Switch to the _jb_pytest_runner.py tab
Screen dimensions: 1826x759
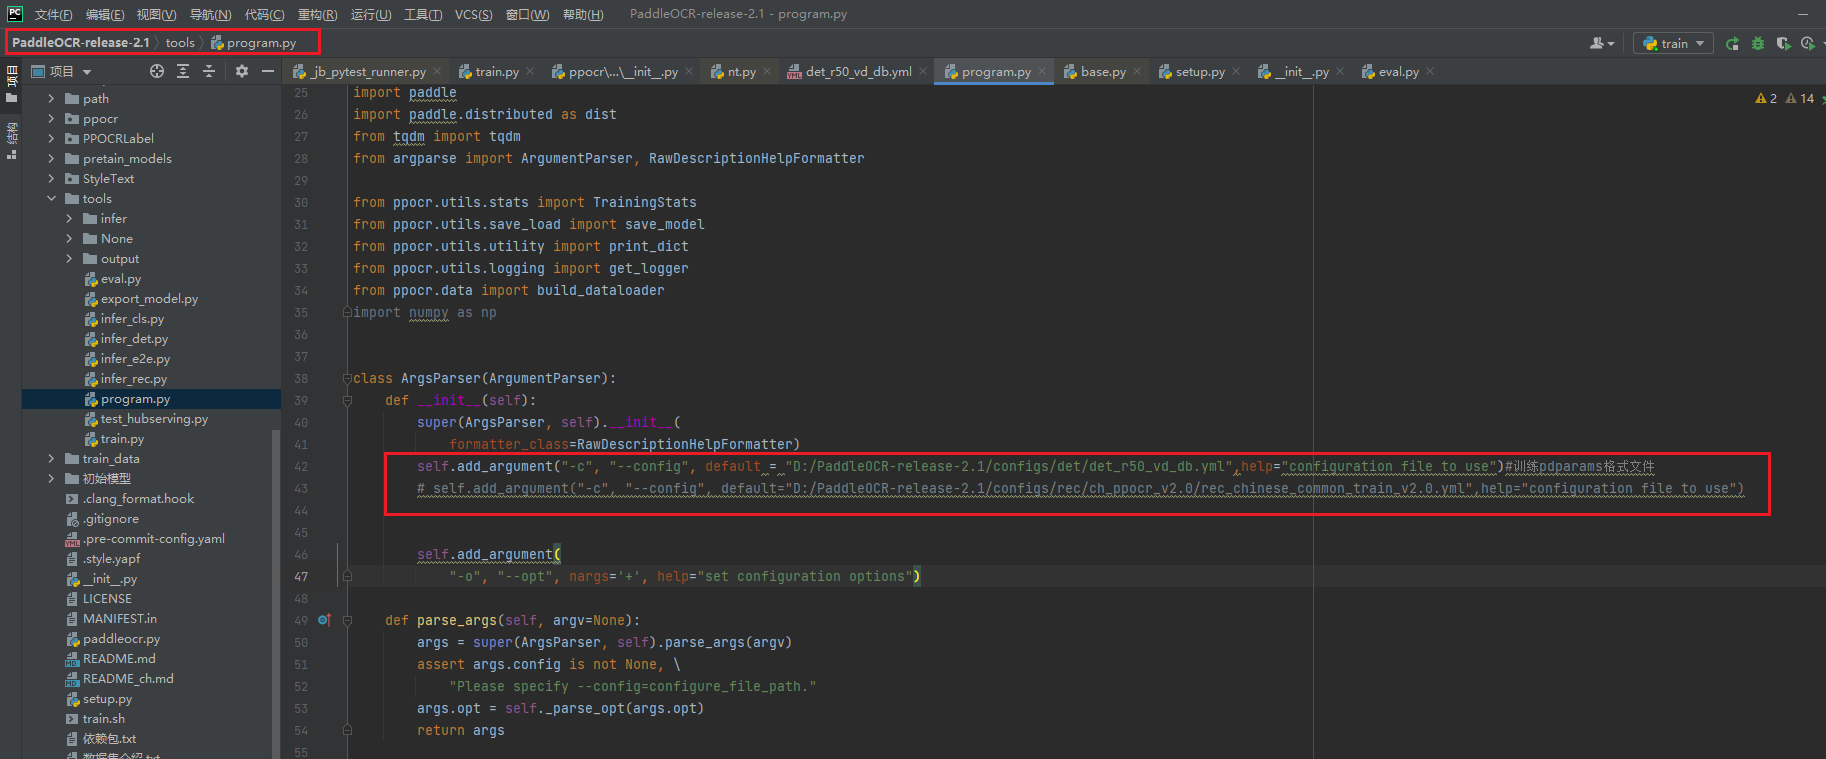368,71
